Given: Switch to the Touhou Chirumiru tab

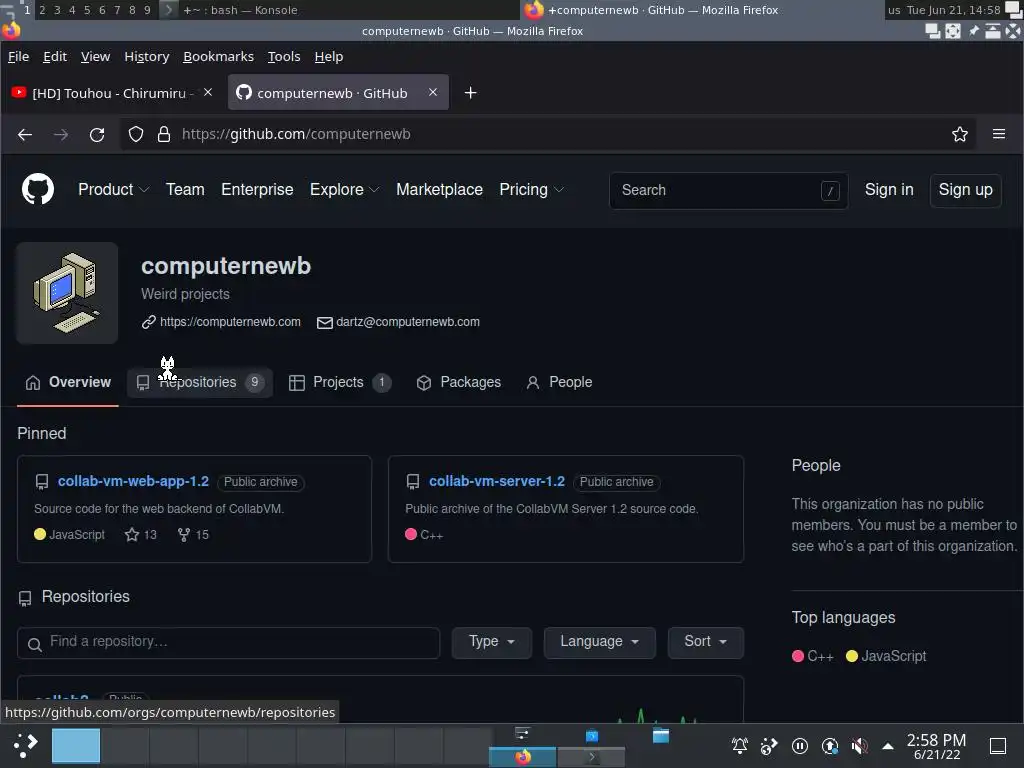Looking at the screenshot, I should pyautogui.click(x=114, y=93).
